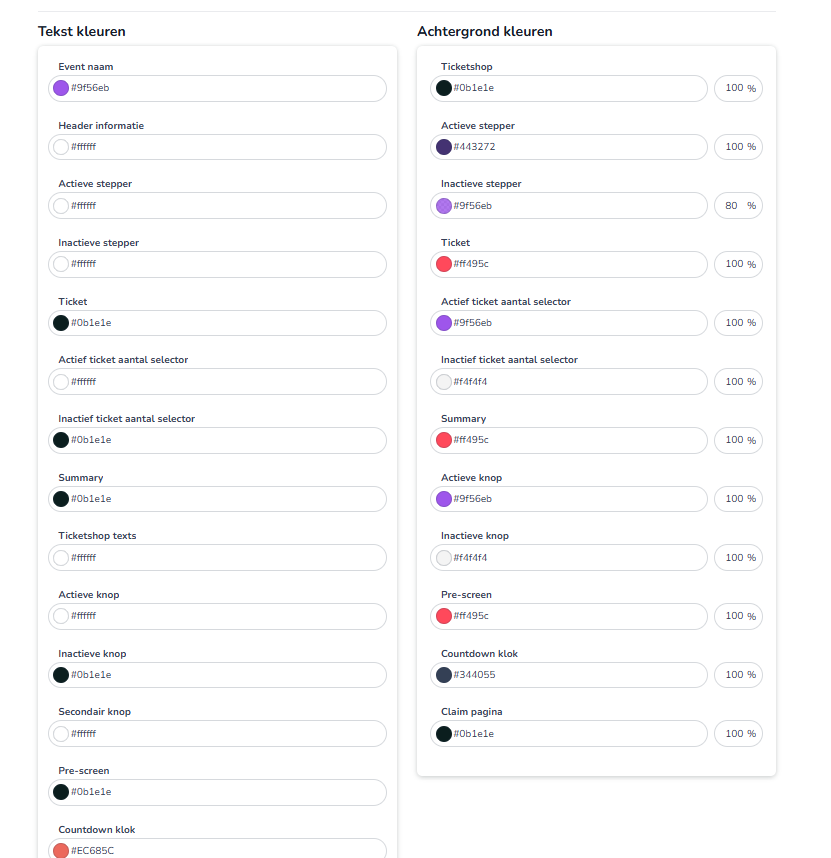831x858 pixels.
Task: Open the Inactieve stepper background color swatch
Action: tap(444, 206)
